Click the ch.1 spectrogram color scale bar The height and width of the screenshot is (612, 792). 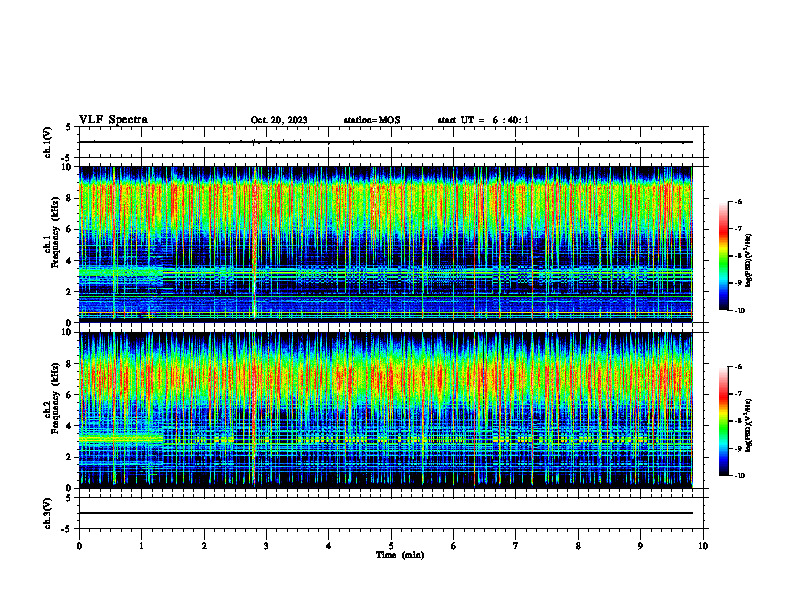tap(723, 256)
